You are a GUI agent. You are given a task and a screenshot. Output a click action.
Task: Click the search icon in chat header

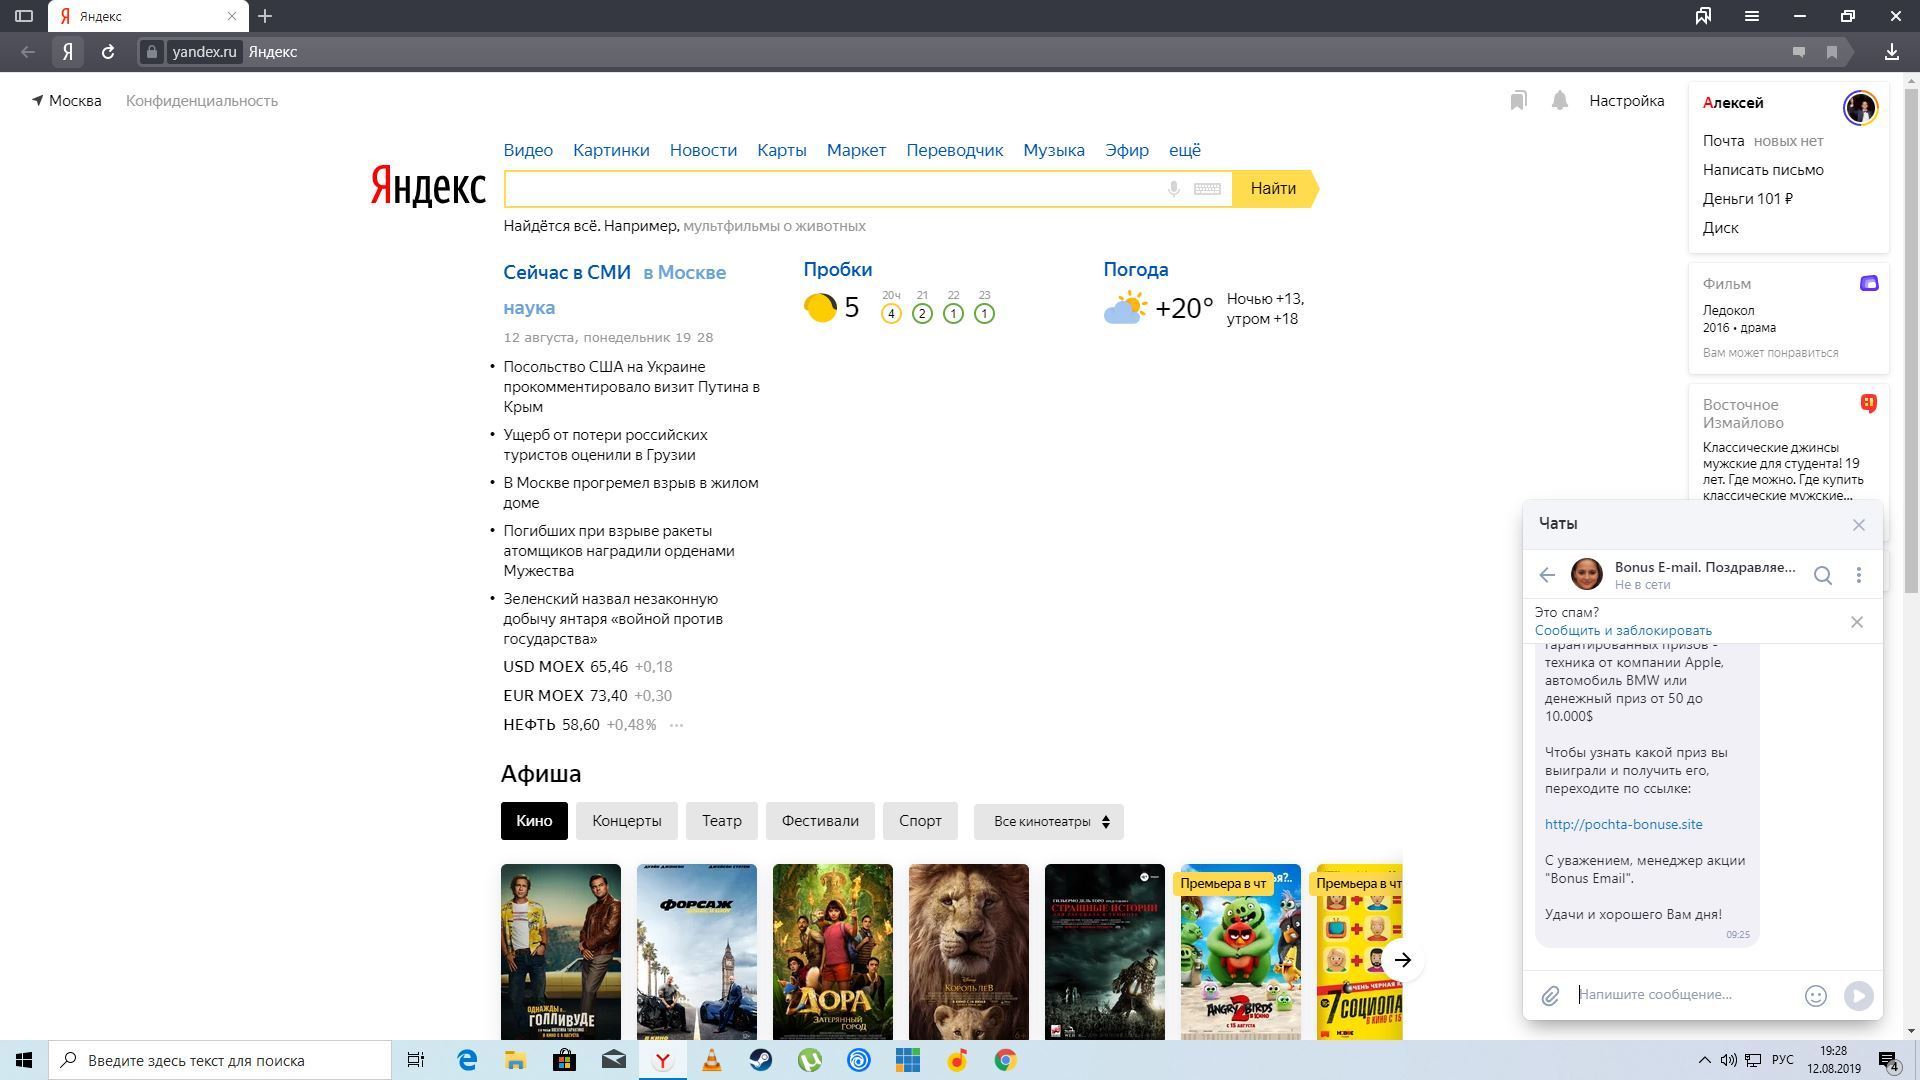click(1823, 575)
